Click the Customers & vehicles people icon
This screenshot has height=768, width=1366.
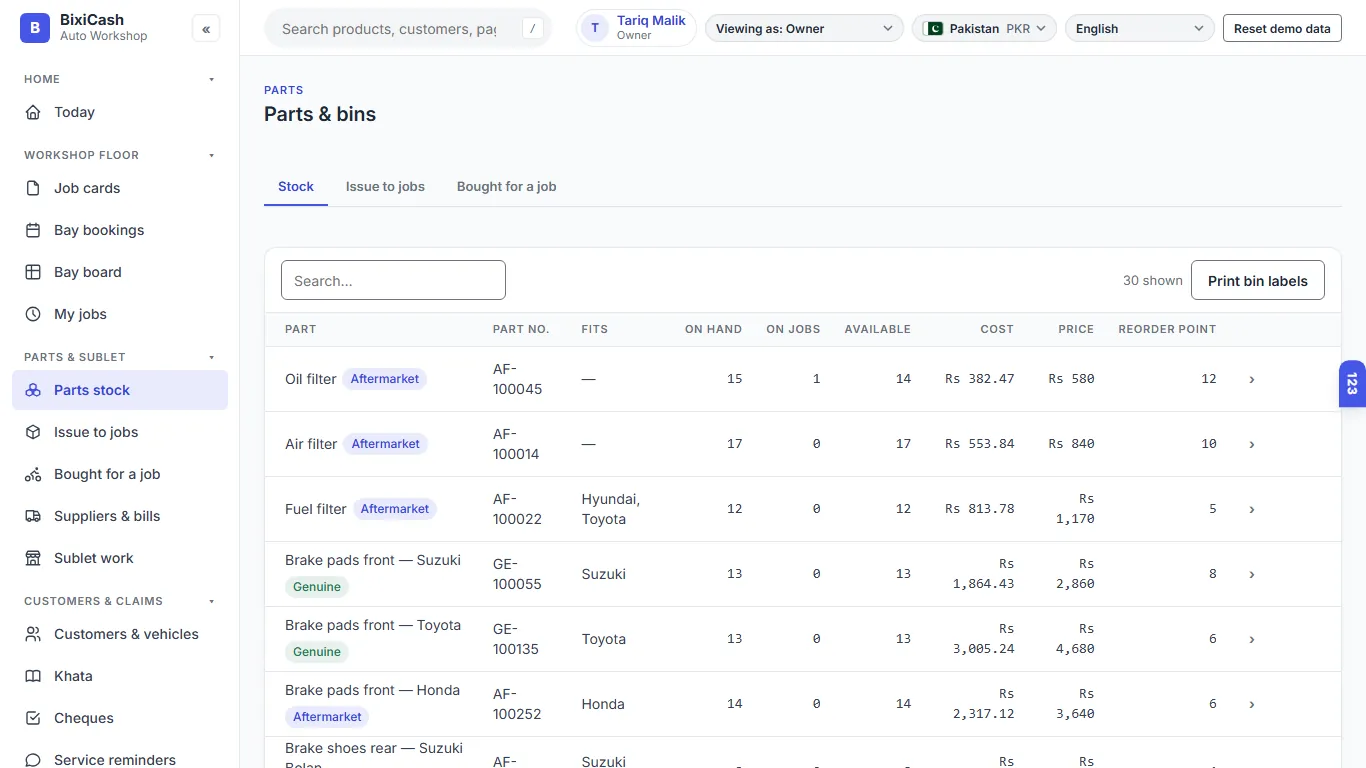point(33,634)
